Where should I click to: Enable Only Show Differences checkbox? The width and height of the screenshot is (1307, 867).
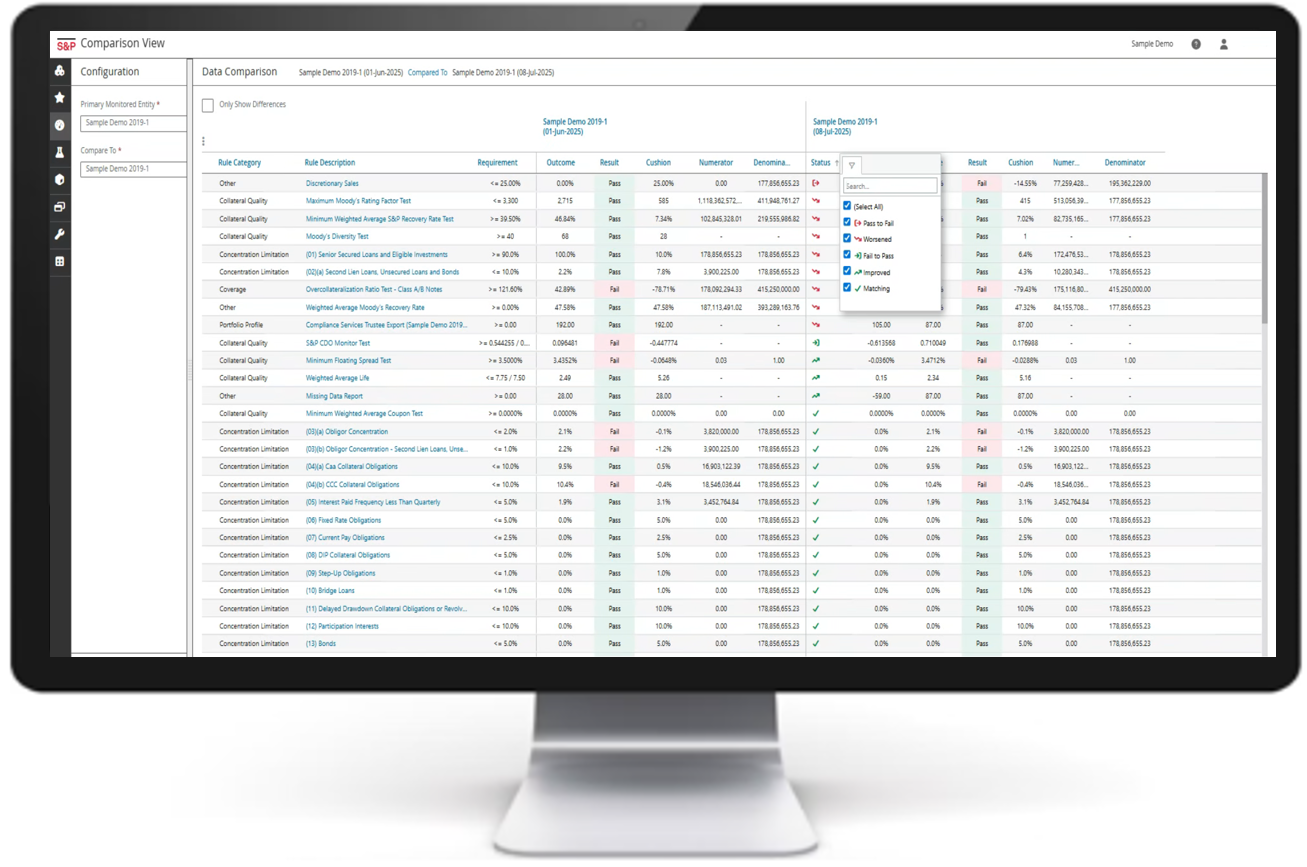(208, 105)
